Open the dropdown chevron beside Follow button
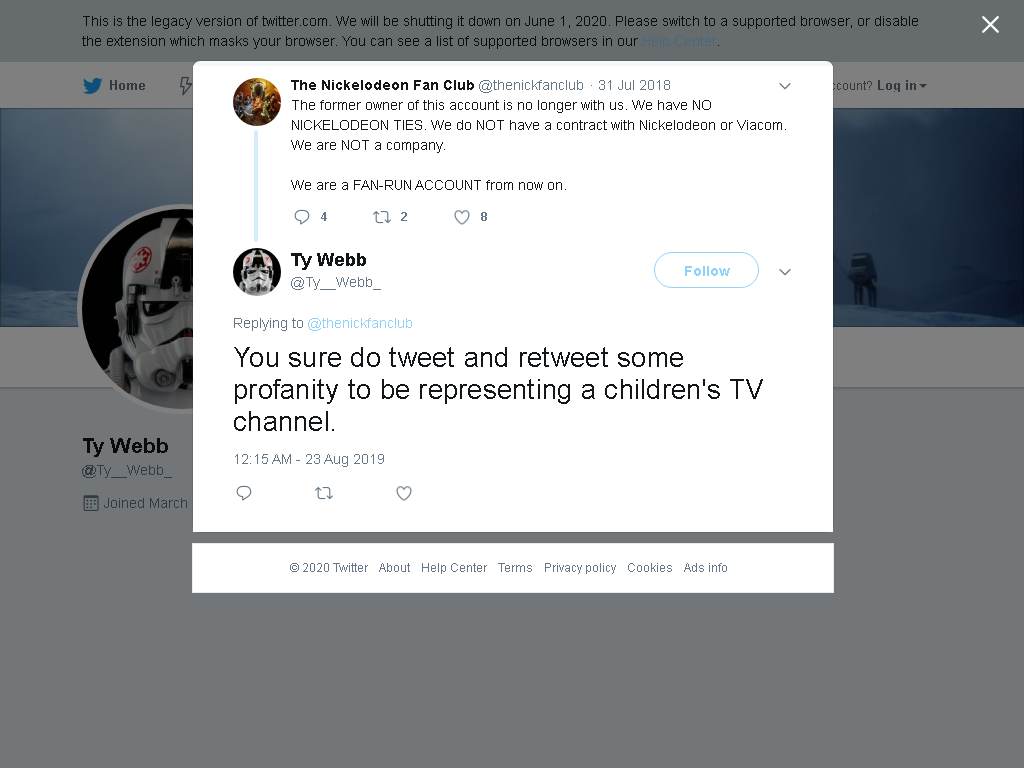 [785, 272]
